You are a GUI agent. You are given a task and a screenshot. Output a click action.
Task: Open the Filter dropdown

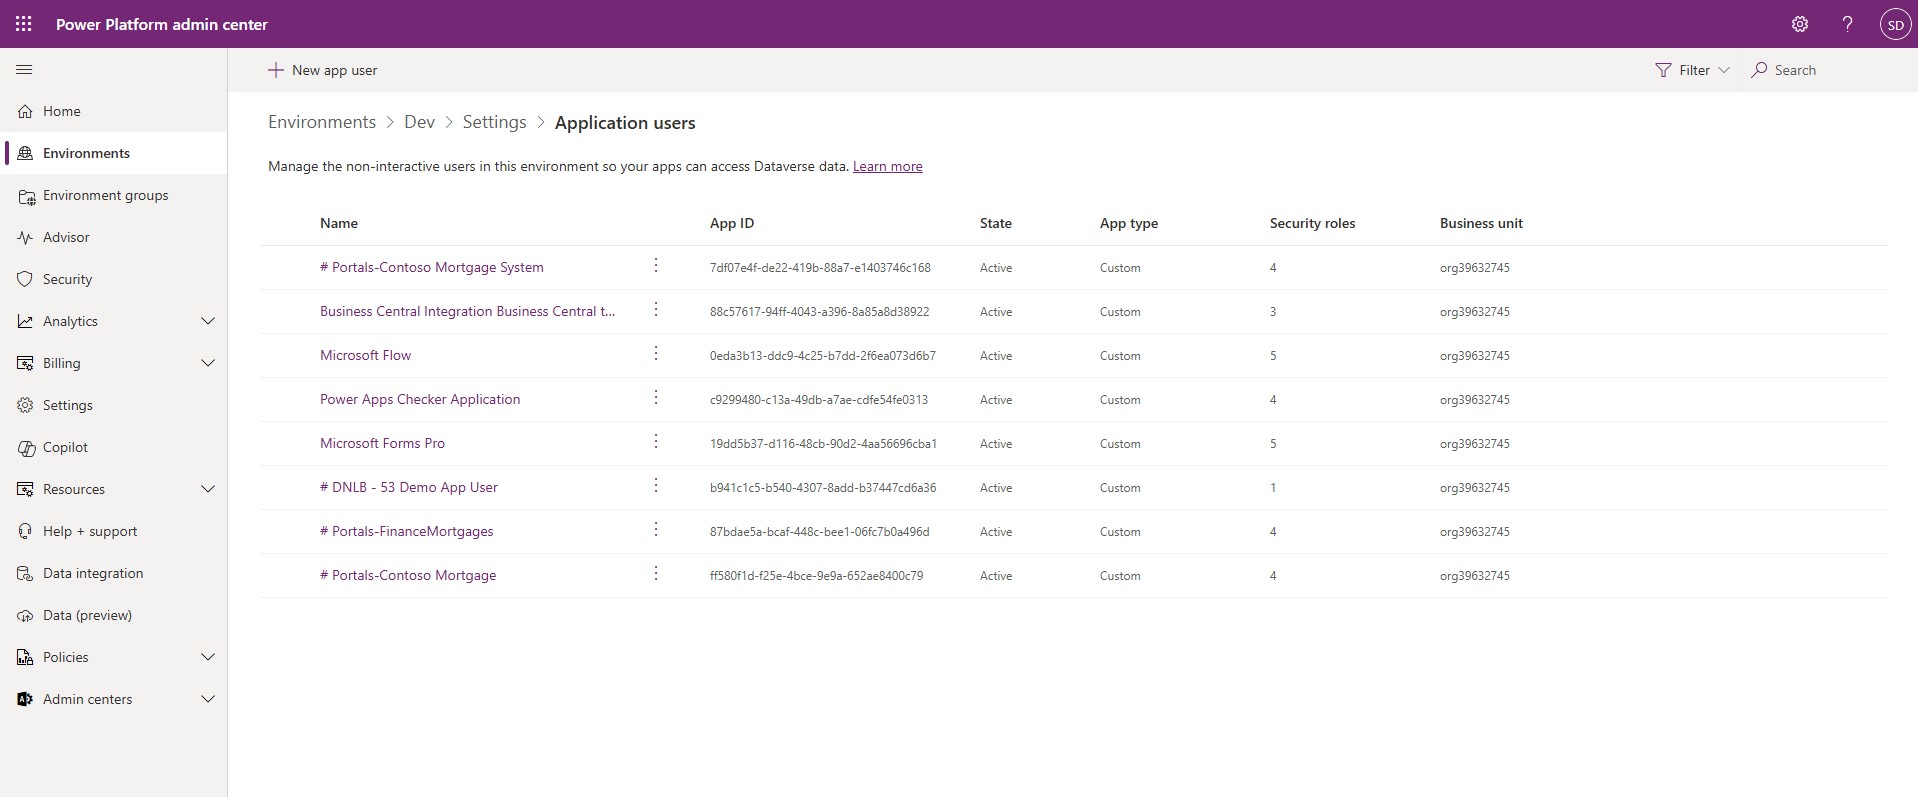coord(1692,70)
